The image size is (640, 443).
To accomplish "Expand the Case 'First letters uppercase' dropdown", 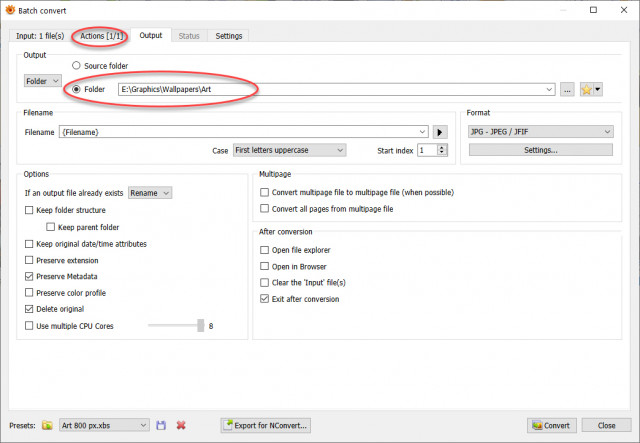I will [x=289, y=150].
